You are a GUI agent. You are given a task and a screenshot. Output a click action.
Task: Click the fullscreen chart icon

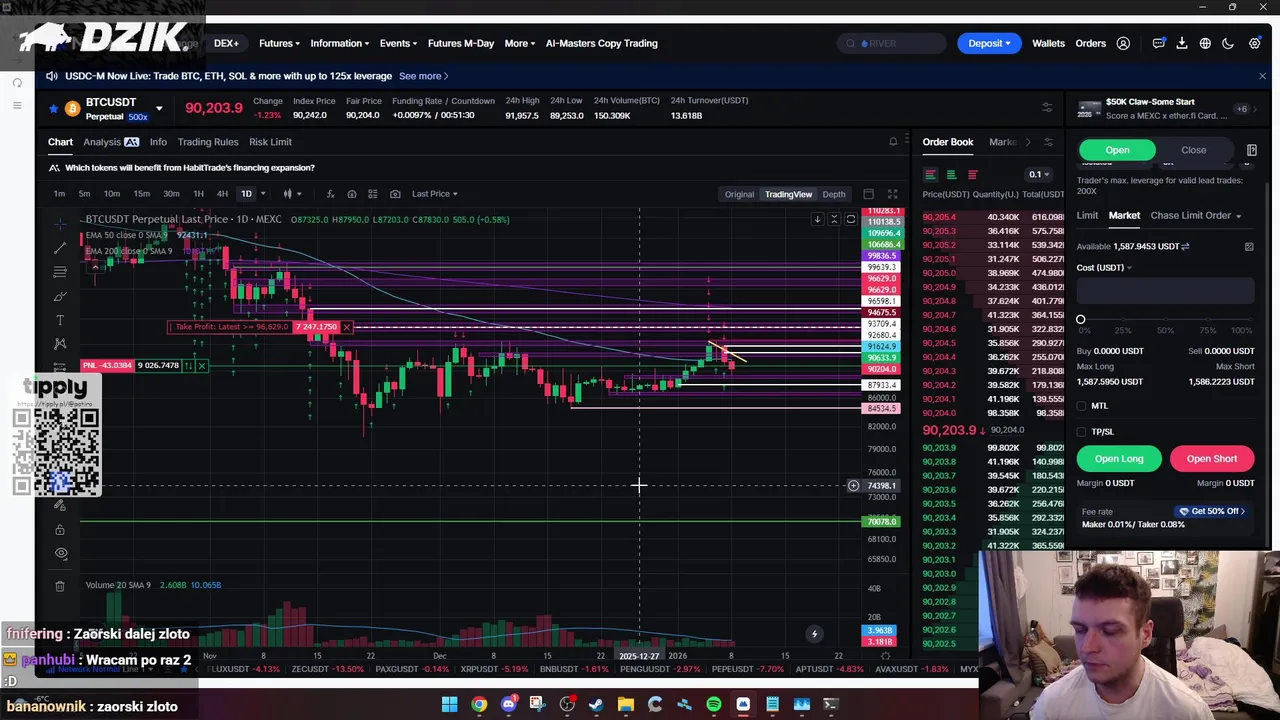point(892,194)
